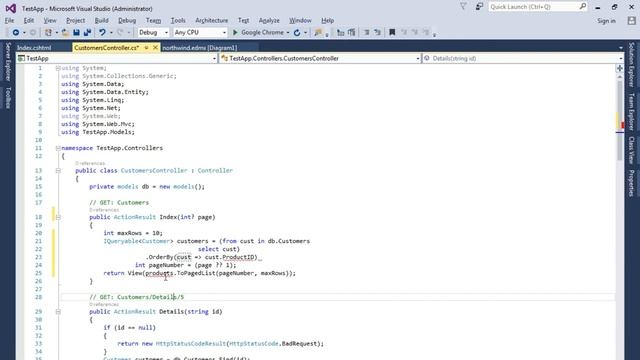Screen dimensions: 640x360
Task: Click the ProductID identifier on line 23
Action: (x=239, y=257)
